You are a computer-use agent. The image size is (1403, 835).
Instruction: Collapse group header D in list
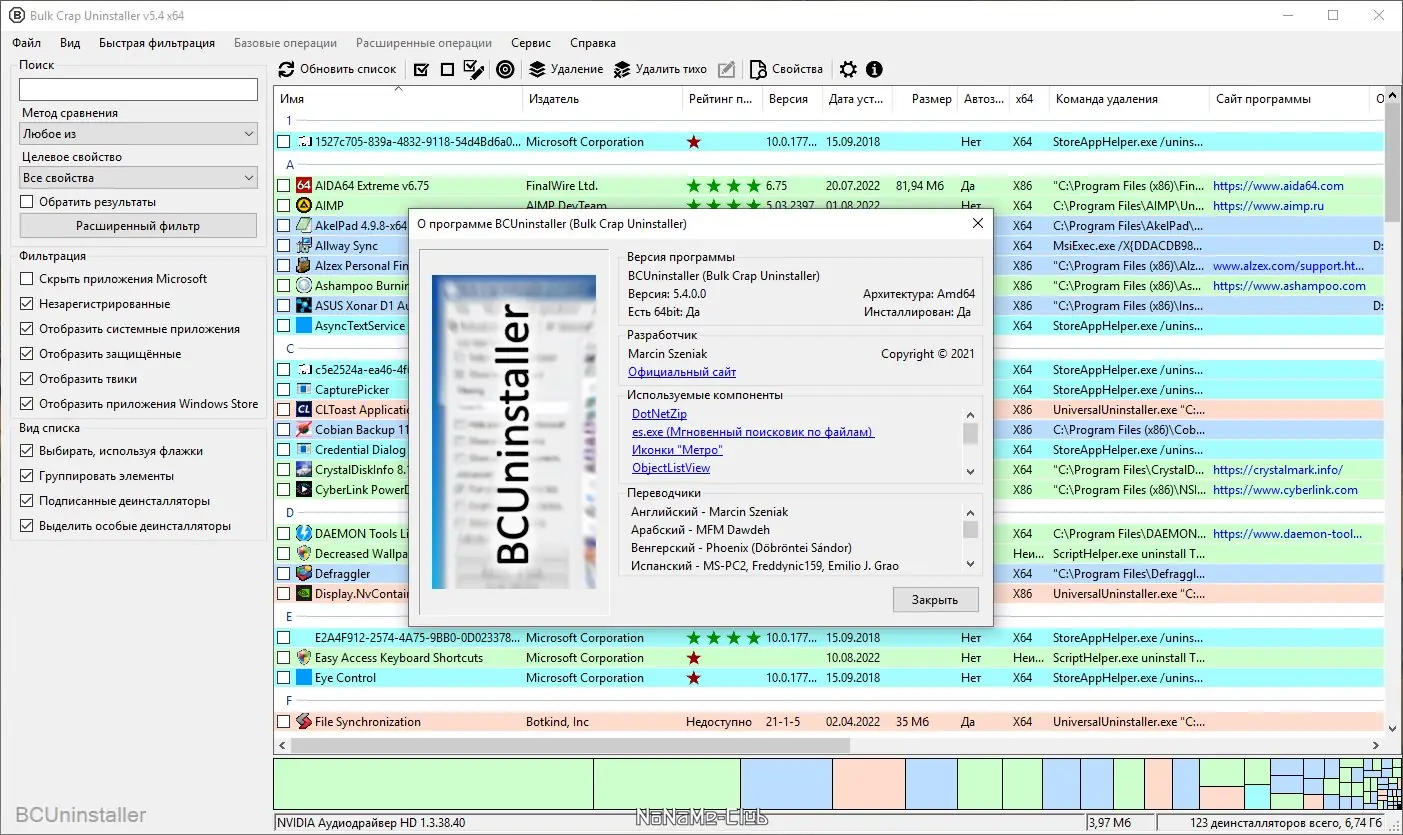[x=290, y=512]
